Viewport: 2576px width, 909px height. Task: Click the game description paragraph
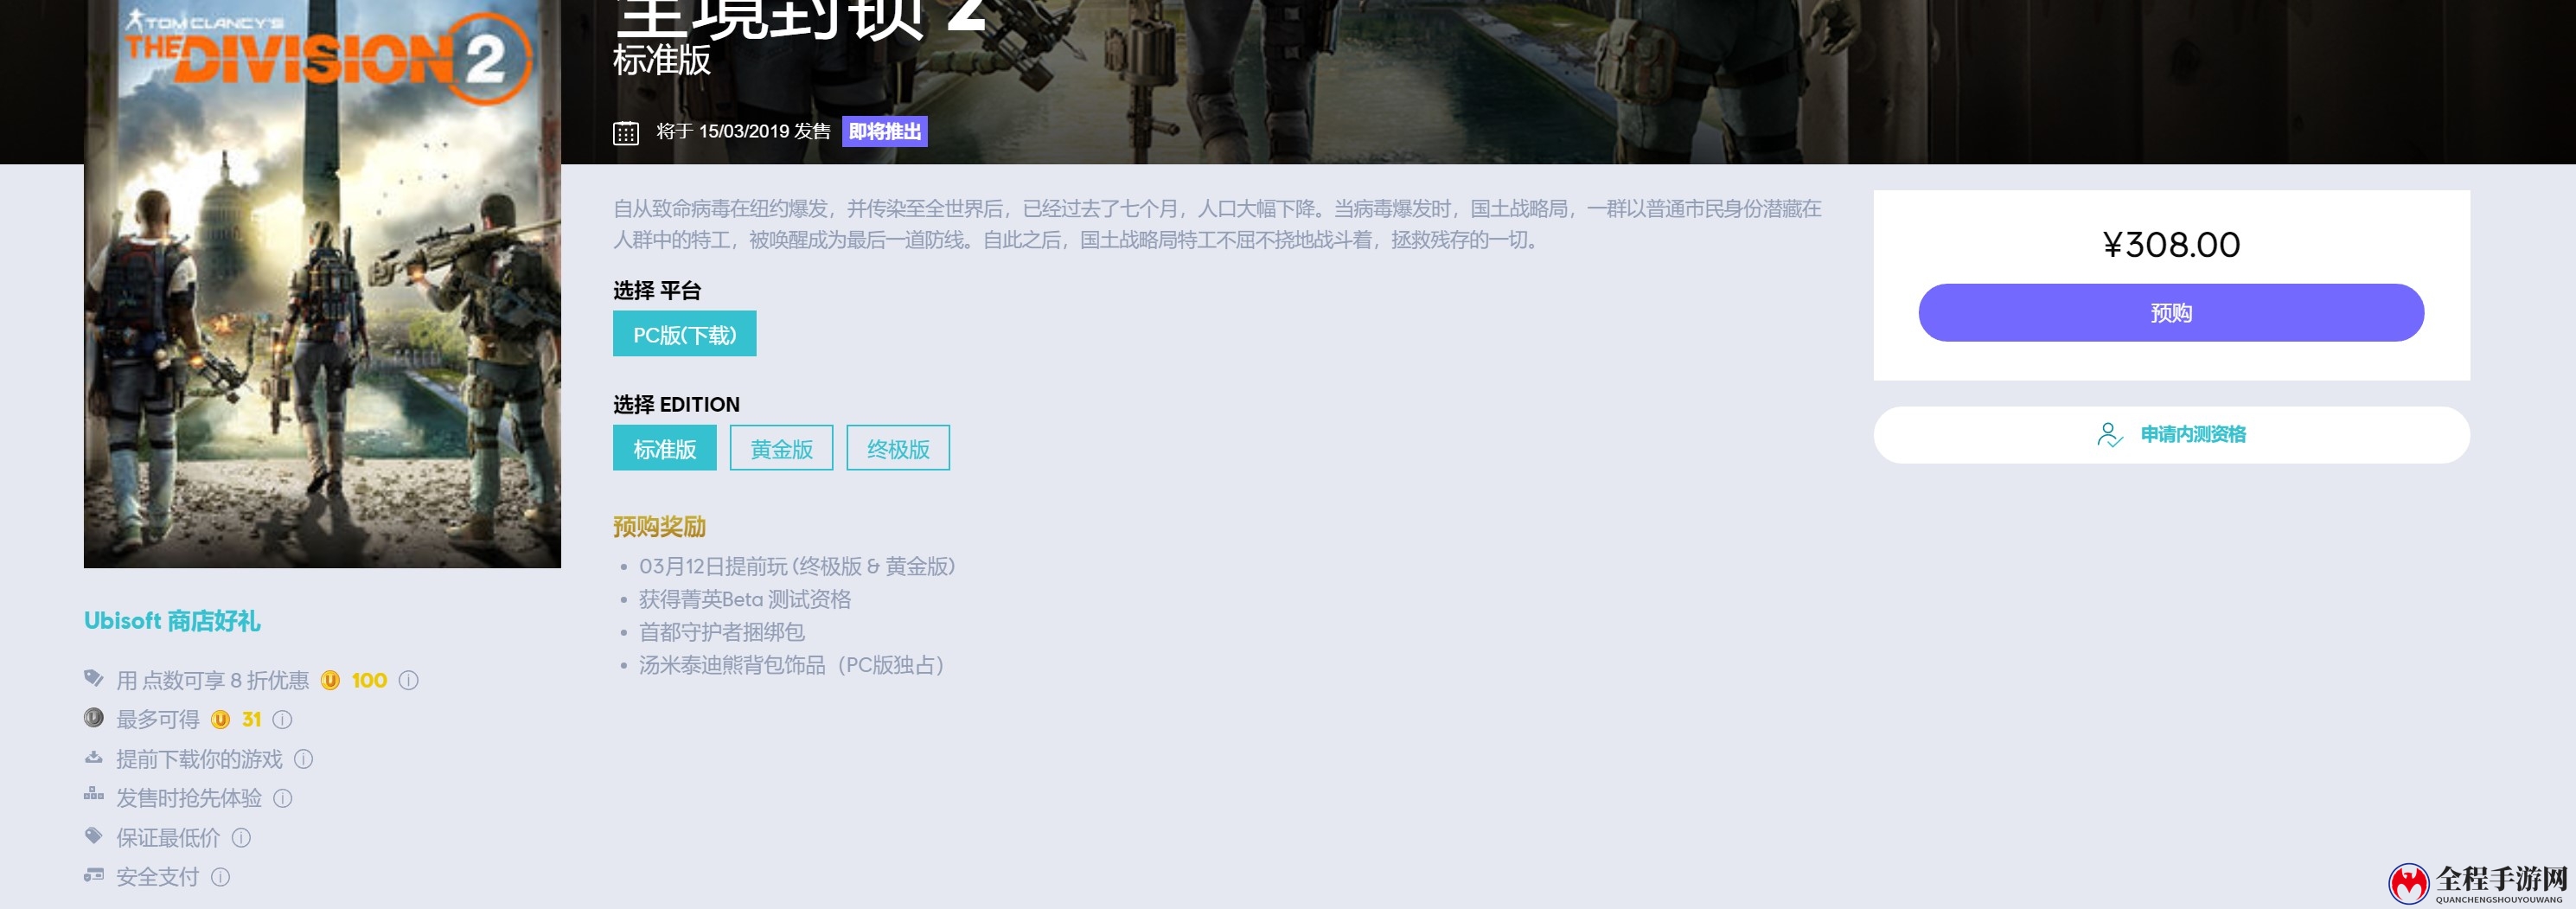pyautogui.click(x=1217, y=224)
